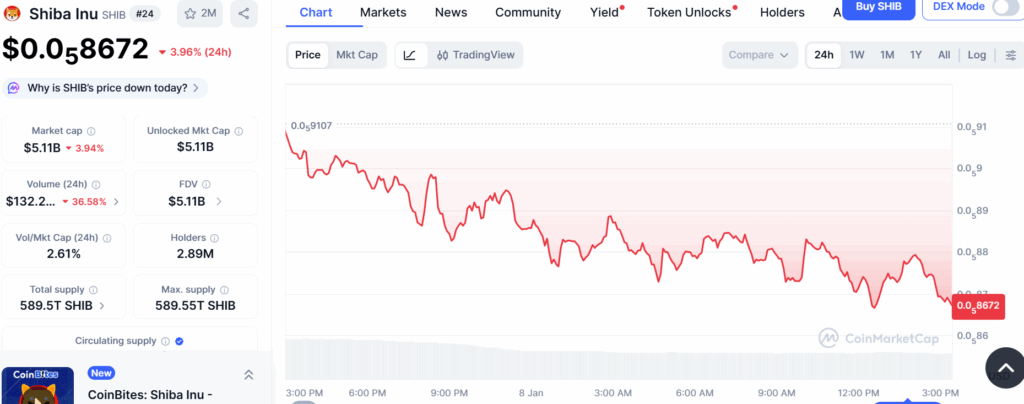Viewport: 1024px width, 404px height.
Task: Click the line chart type icon
Action: tap(410, 55)
